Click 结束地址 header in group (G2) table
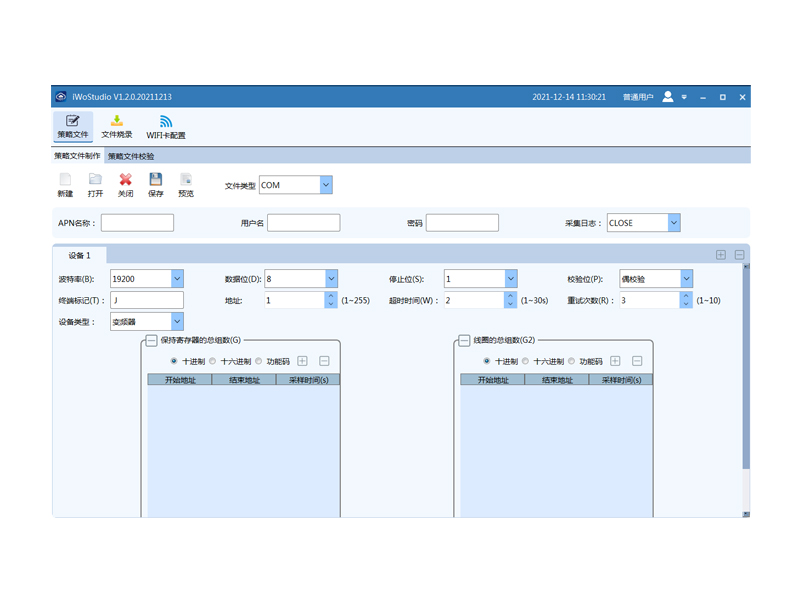Image resolution: width=800 pixels, height=600 pixels. pos(557,380)
